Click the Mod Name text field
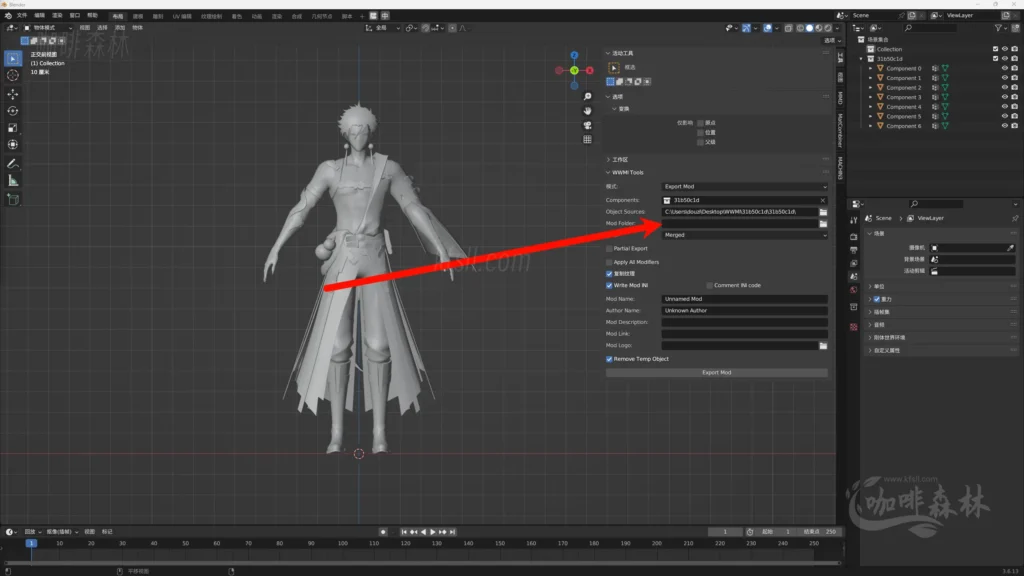1024x576 pixels. [745, 299]
